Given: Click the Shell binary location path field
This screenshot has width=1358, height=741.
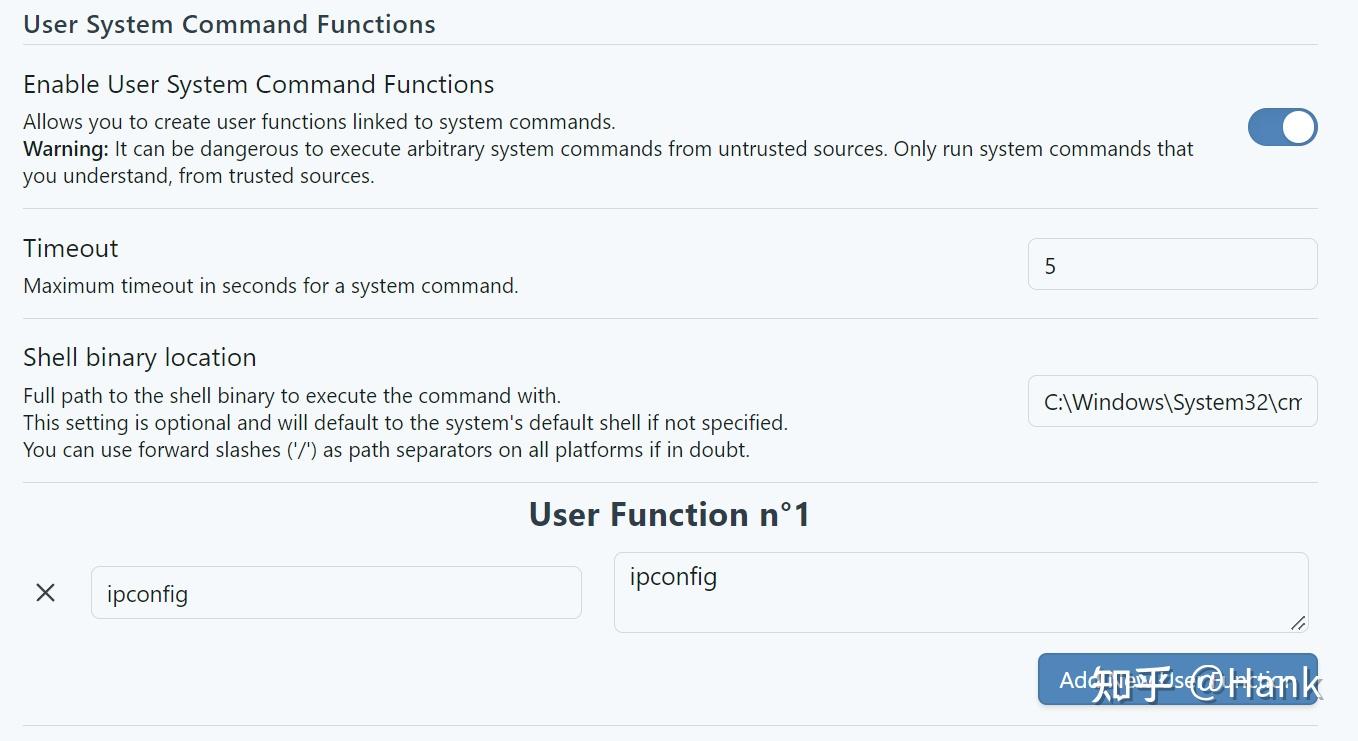Looking at the screenshot, I should [1172, 402].
